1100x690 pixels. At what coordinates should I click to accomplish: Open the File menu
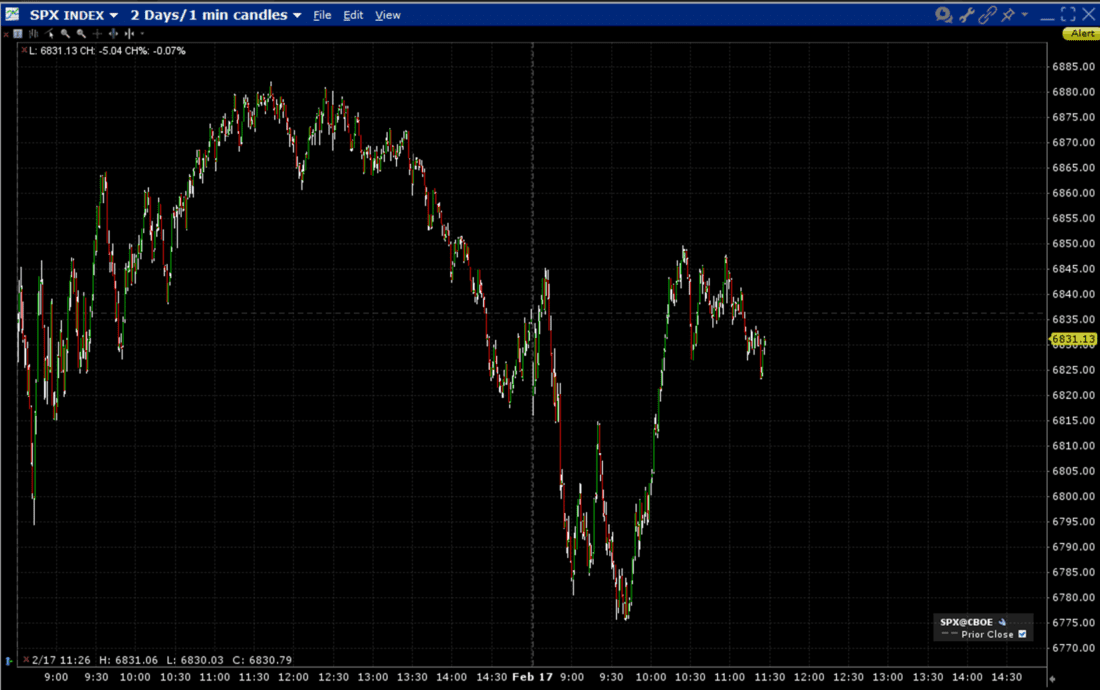322,15
